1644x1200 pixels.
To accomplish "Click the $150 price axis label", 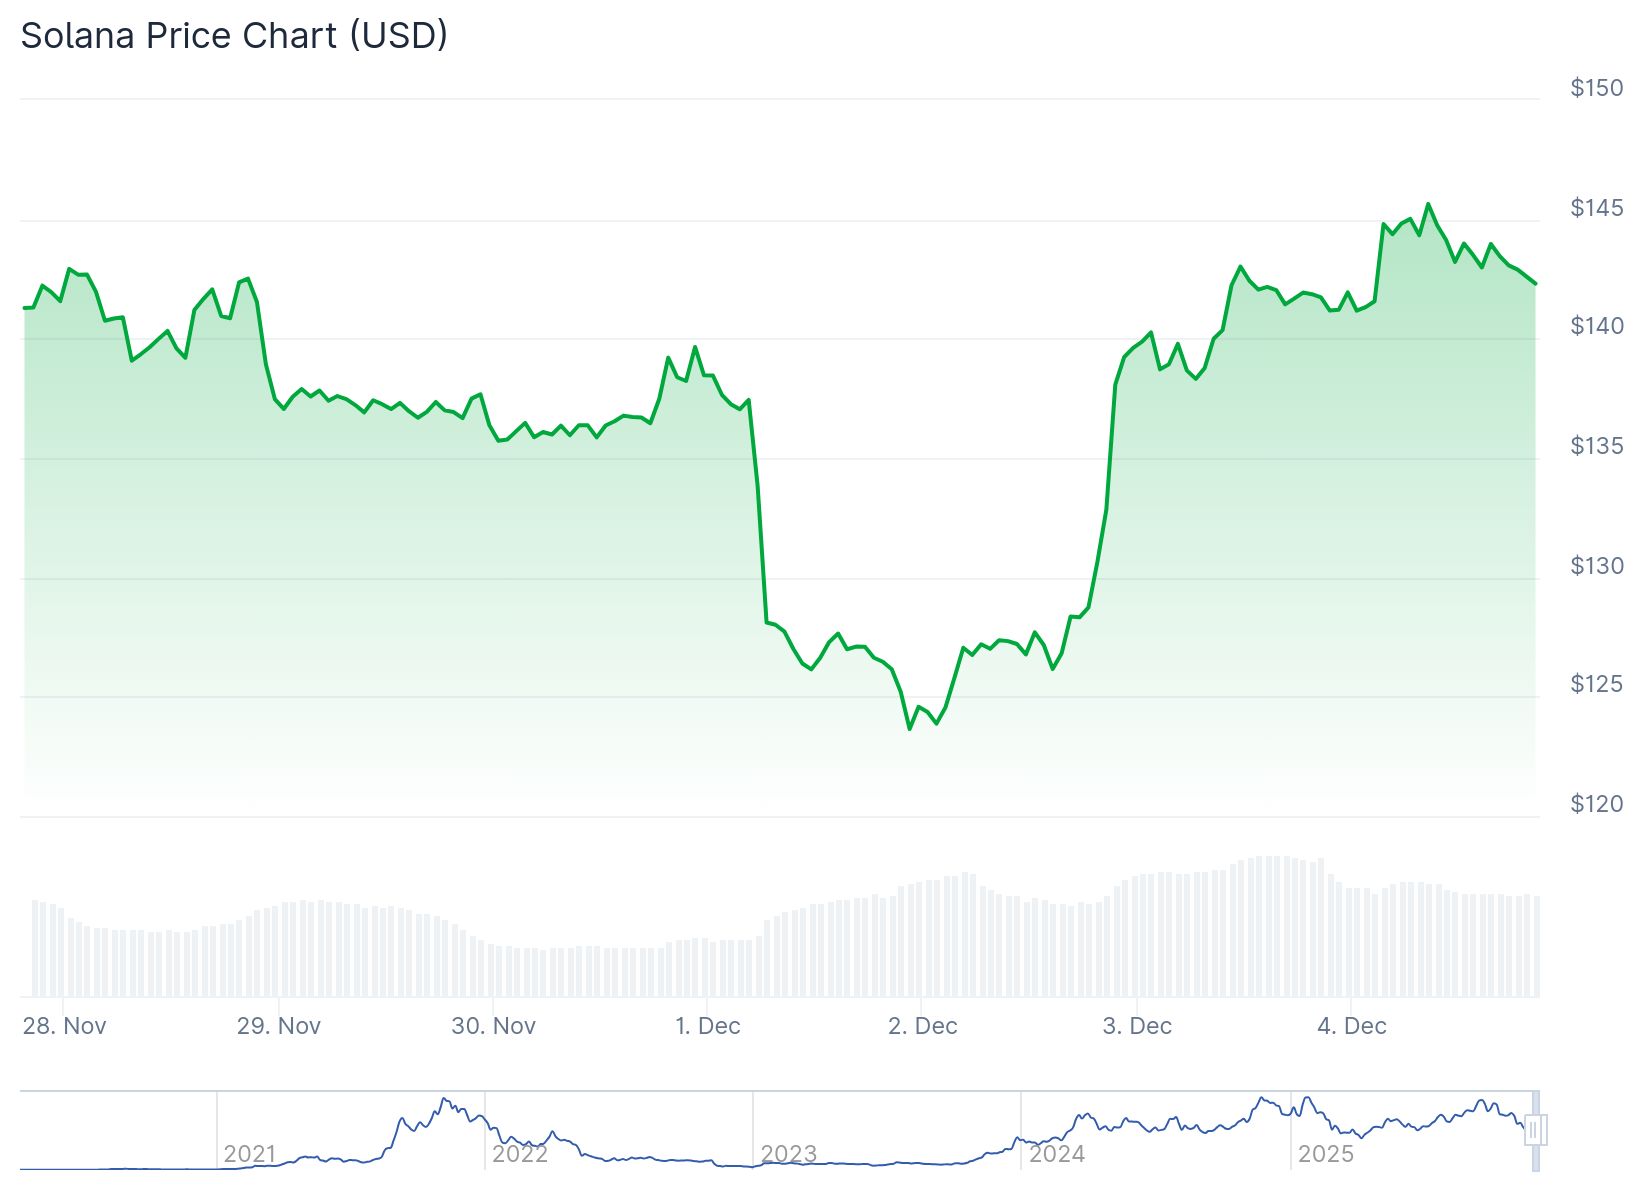I will pyautogui.click(x=1597, y=88).
